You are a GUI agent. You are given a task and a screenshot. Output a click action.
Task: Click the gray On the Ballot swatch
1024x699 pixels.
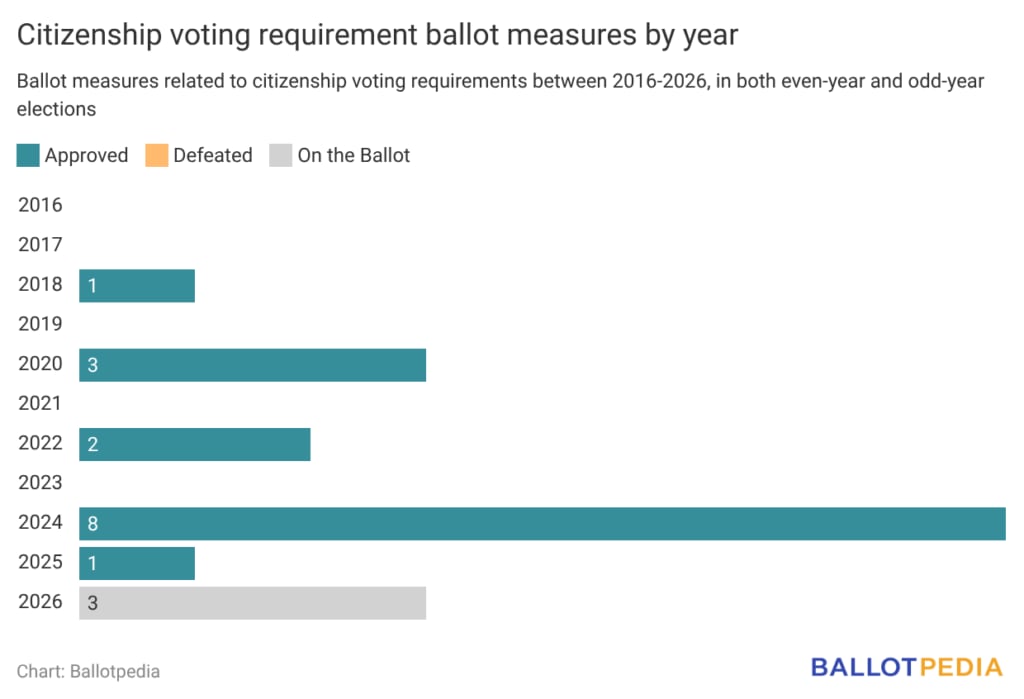tap(281, 155)
